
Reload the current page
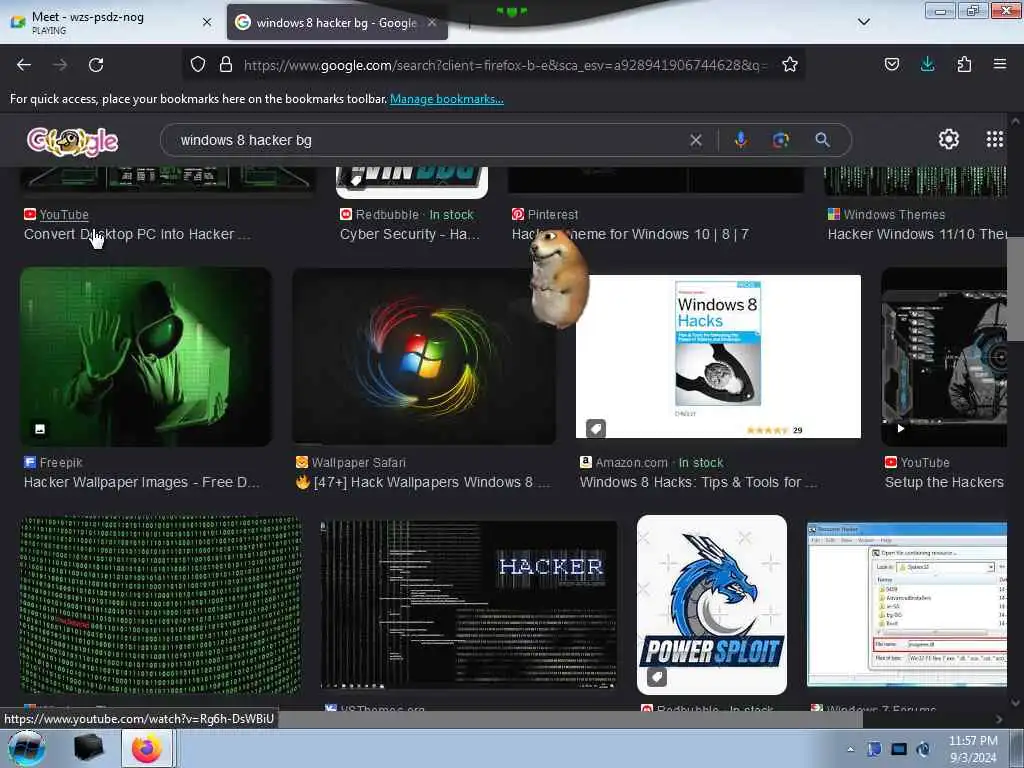96,65
